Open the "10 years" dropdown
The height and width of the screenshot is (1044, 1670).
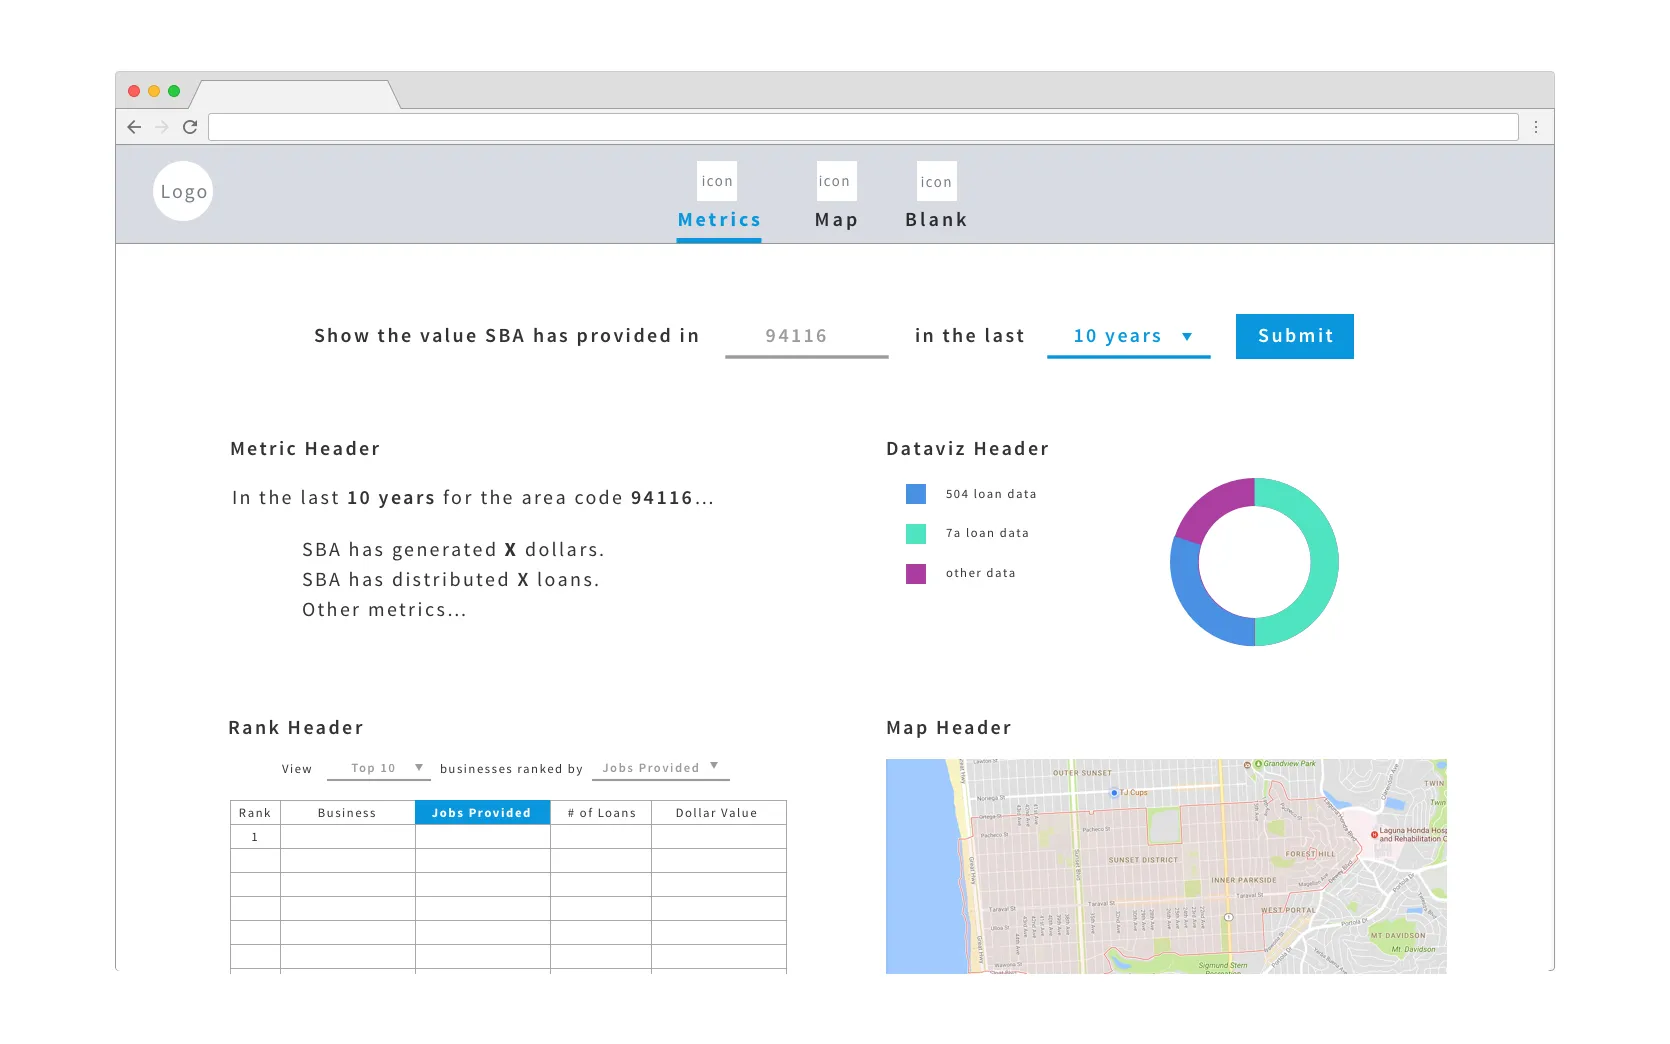point(1128,336)
